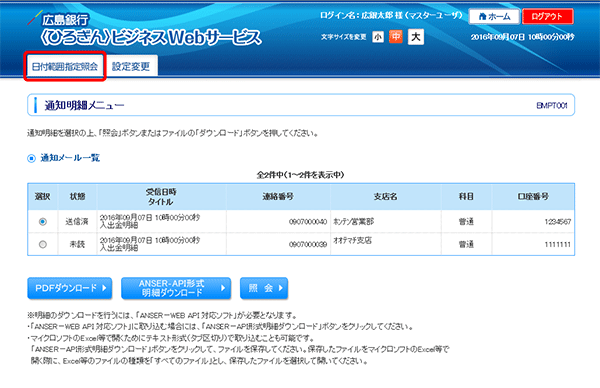Image resolution: width=600 pixels, height=388 pixels.
Task: Click the 状態 column header
Action: 77,197
